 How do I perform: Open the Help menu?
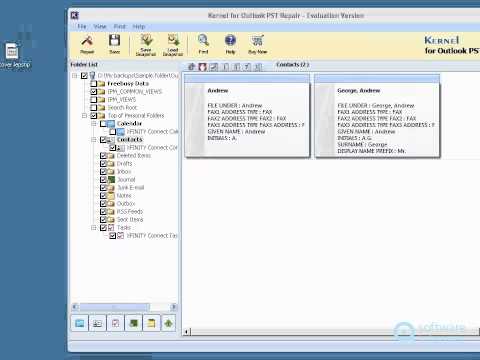coord(139,27)
